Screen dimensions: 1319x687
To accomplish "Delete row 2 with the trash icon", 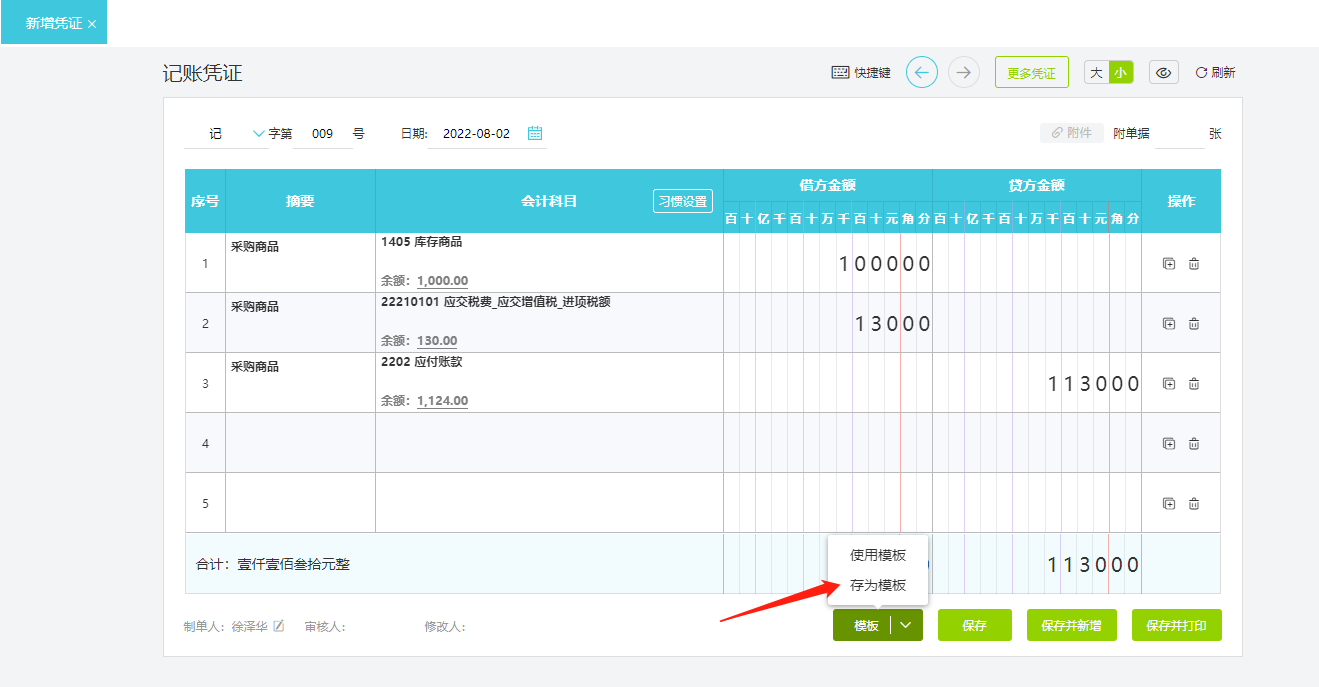I will pos(1193,324).
